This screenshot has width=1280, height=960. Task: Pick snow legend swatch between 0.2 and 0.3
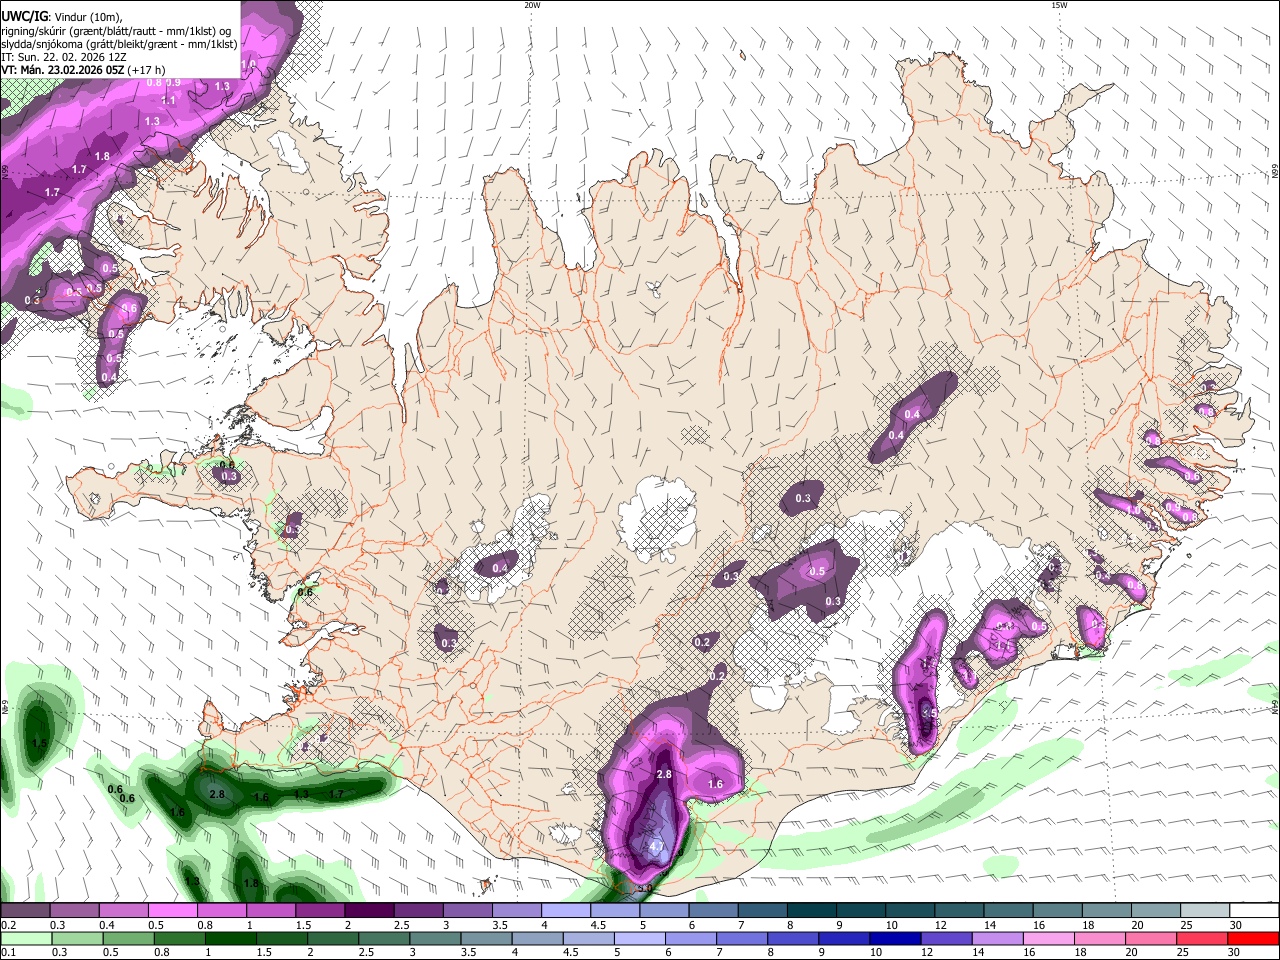tap(25, 910)
